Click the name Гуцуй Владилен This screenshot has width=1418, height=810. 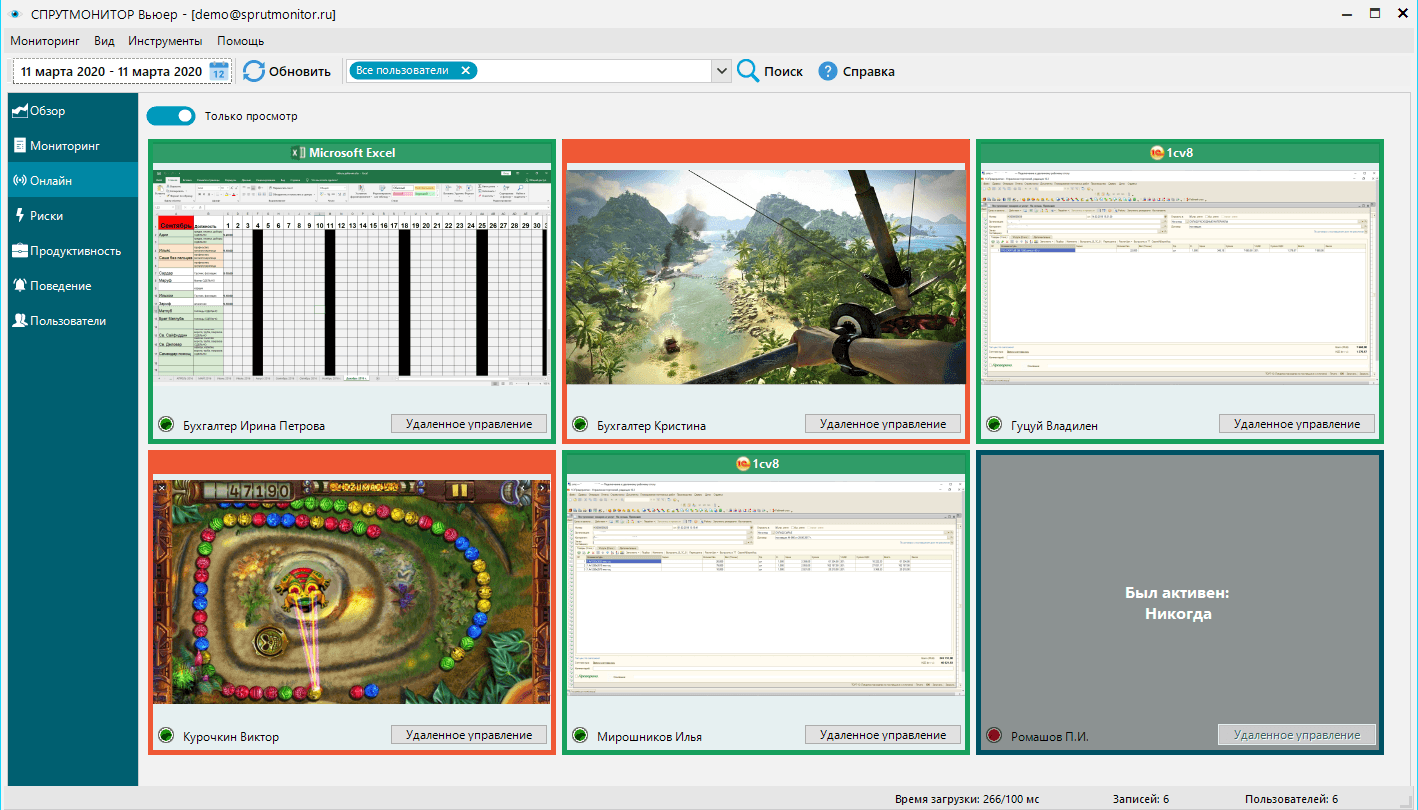(1054, 426)
